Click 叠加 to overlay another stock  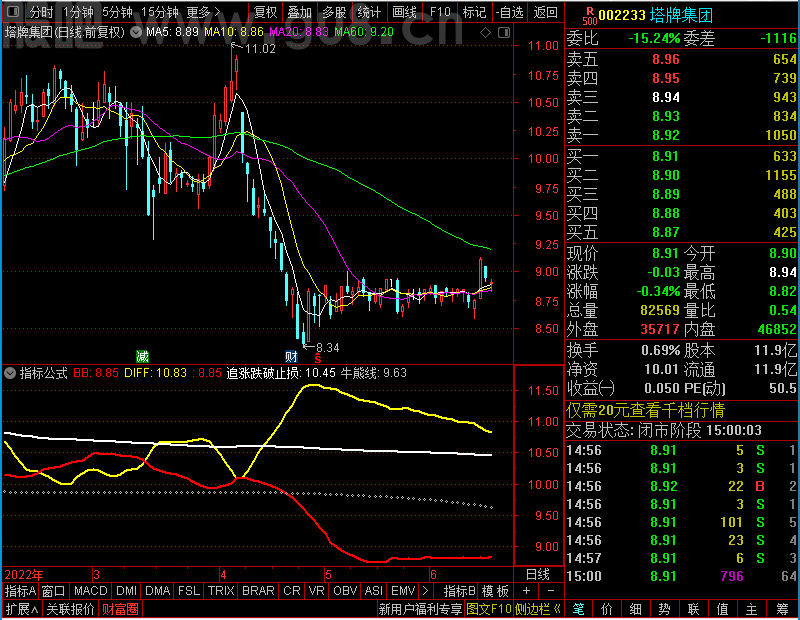(299, 12)
